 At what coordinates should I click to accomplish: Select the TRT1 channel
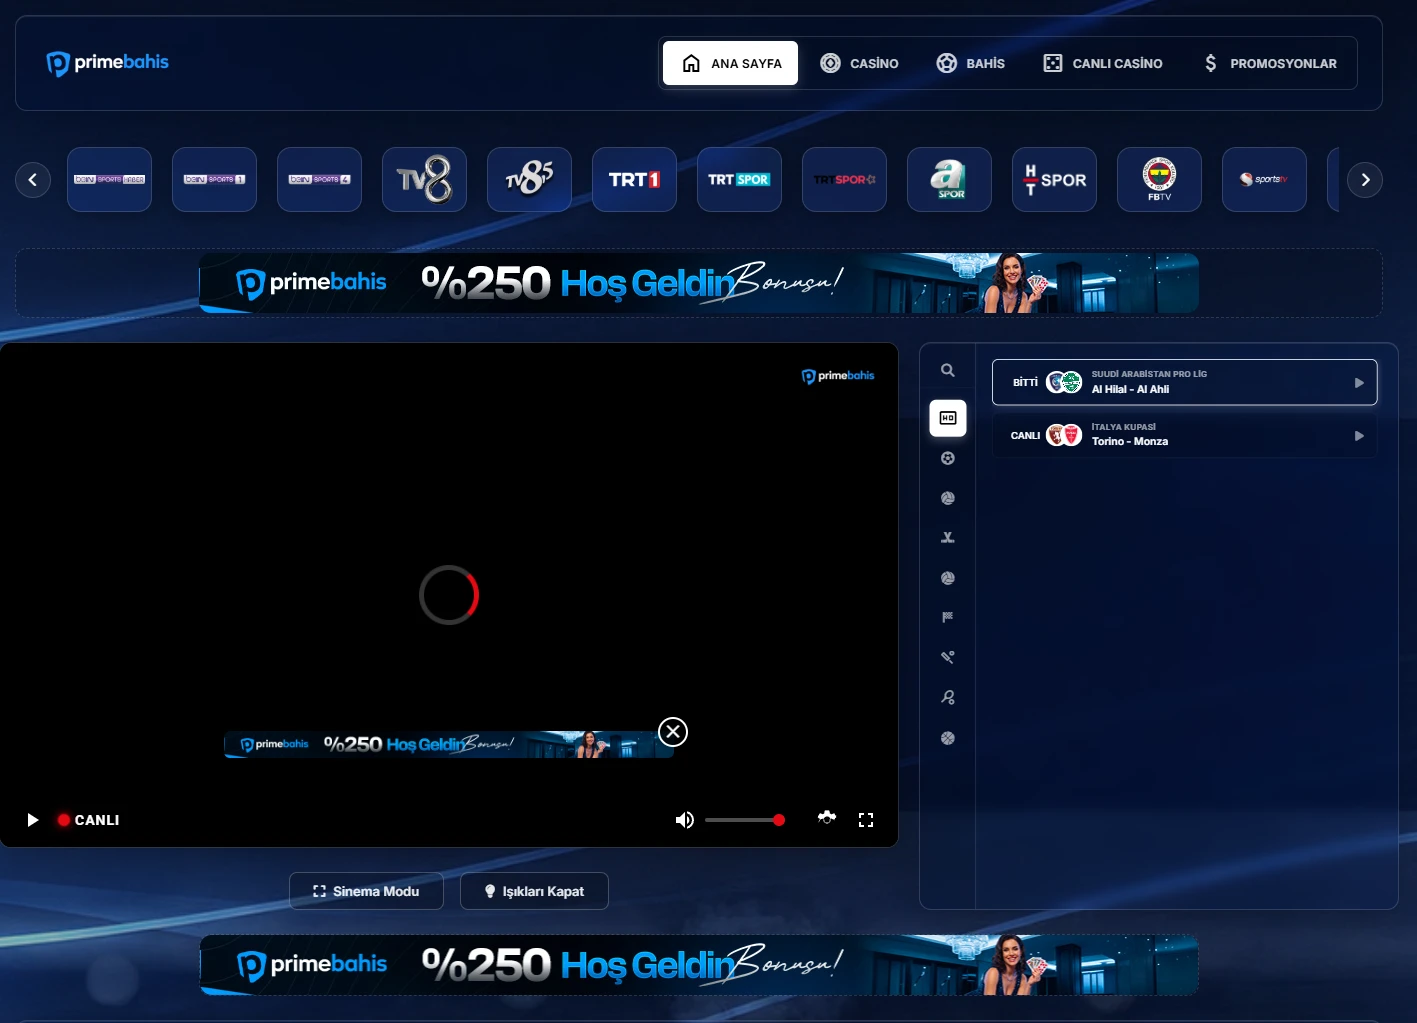(634, 180)
